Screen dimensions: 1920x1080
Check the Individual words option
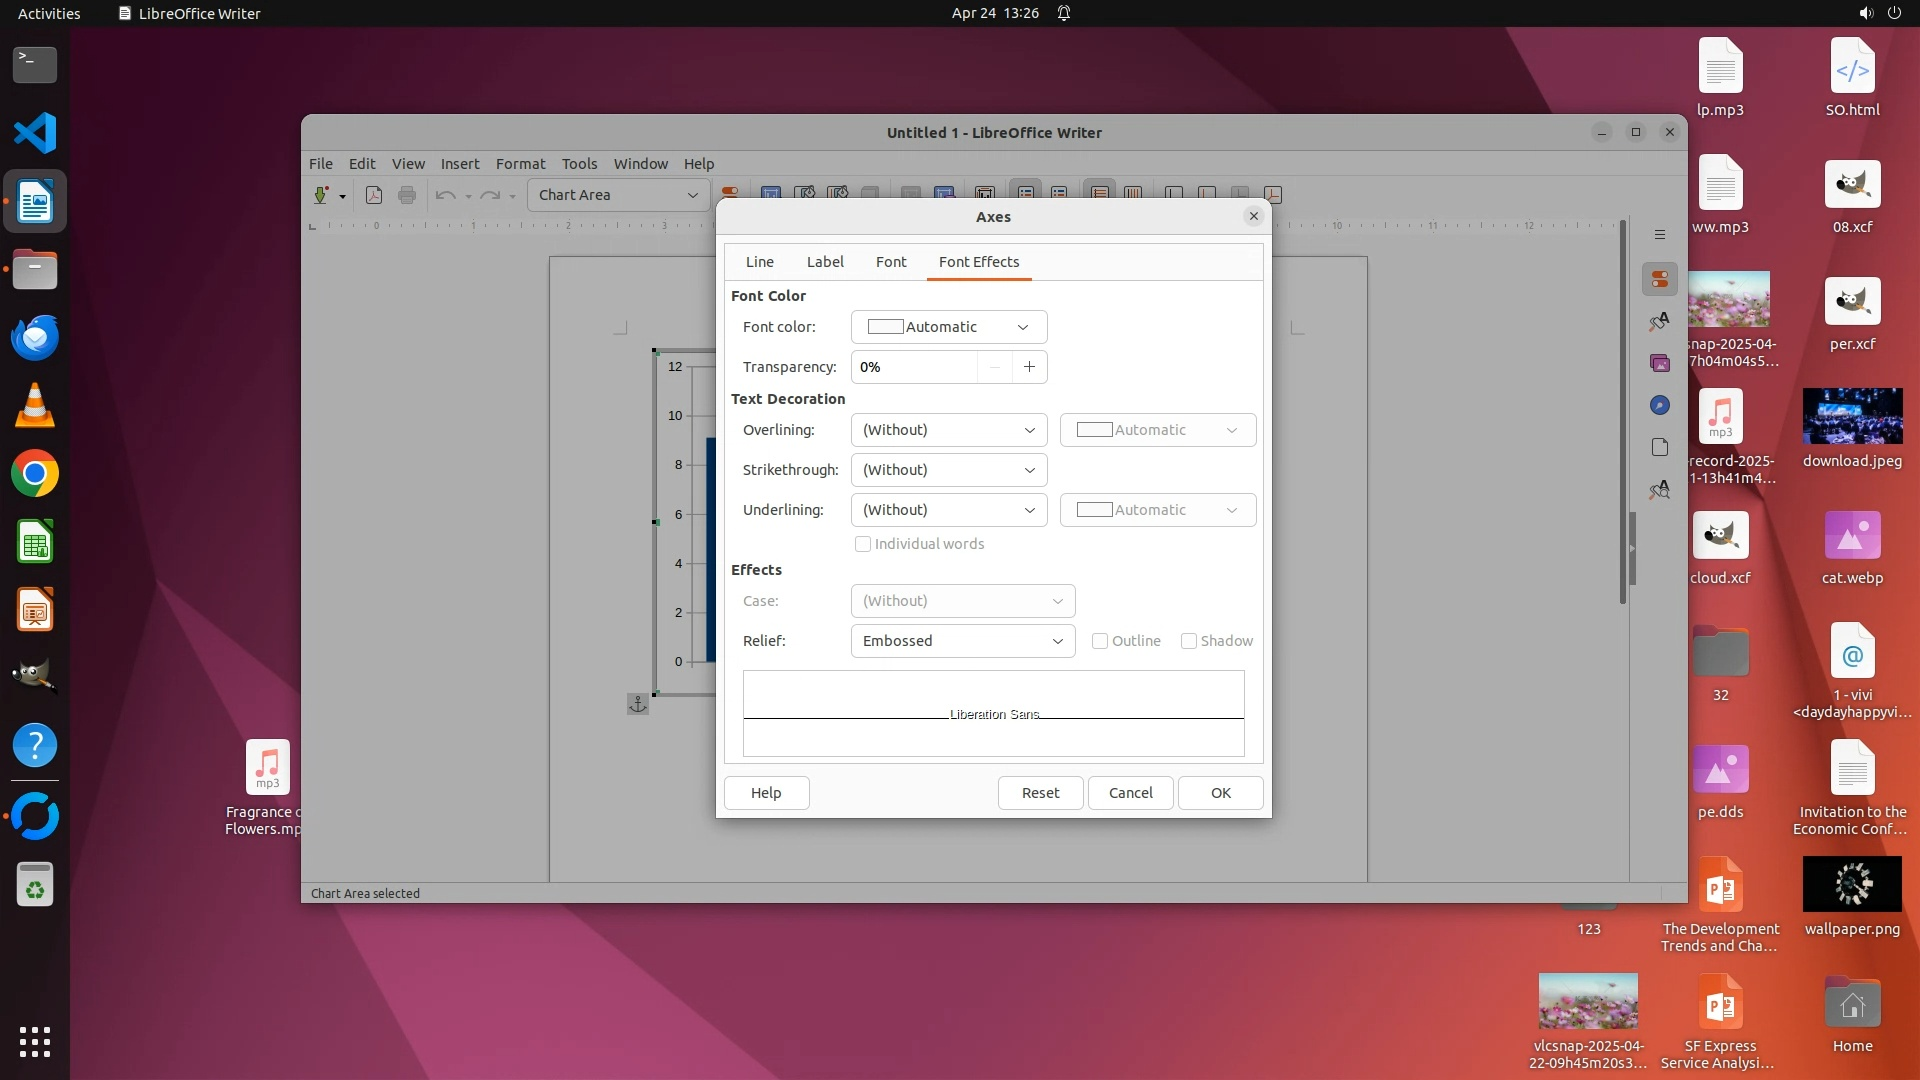coord(863,544)
